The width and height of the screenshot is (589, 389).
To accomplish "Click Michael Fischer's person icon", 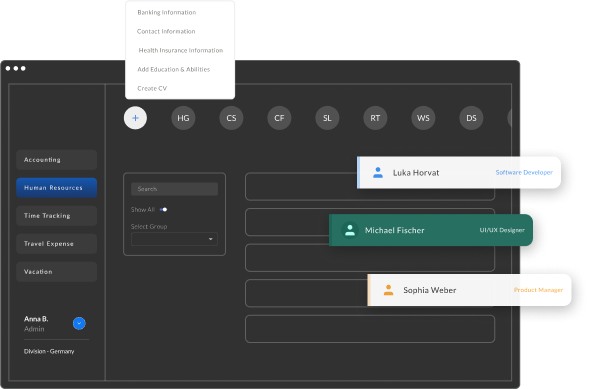I will tap(350, 230).
